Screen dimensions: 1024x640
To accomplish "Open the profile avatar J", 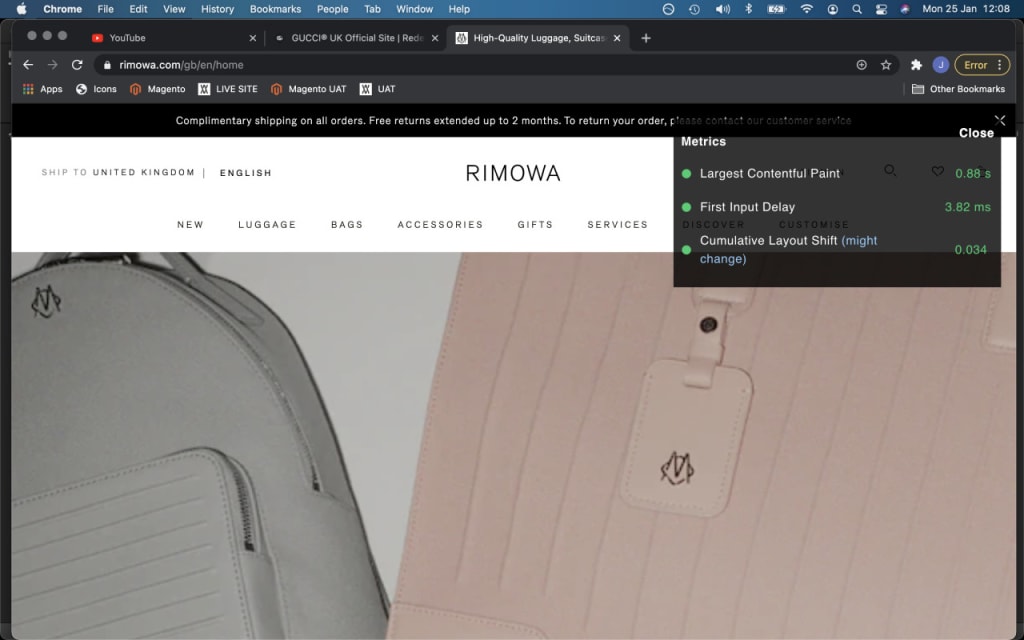I will [940, 65].
